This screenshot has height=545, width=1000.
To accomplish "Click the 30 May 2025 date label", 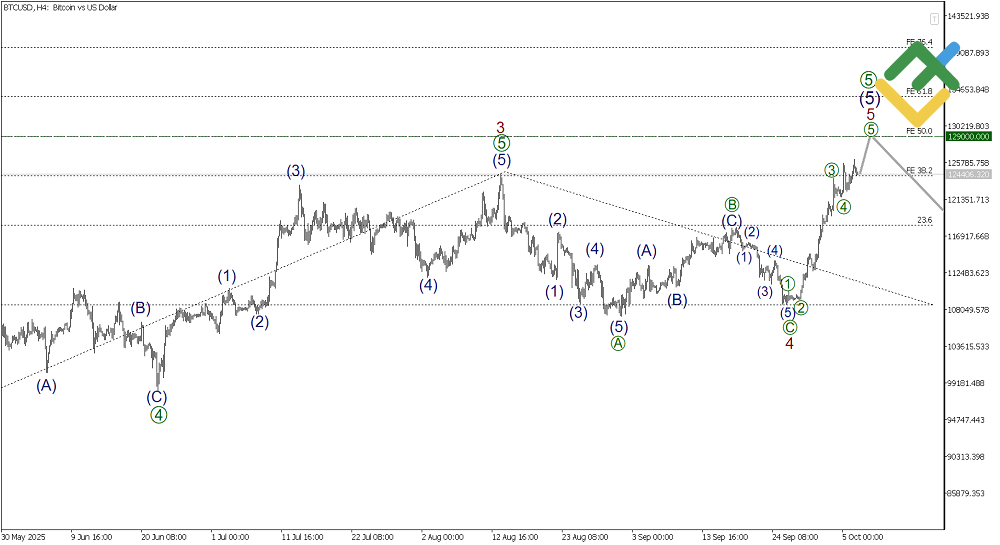I will click(24, 537).
